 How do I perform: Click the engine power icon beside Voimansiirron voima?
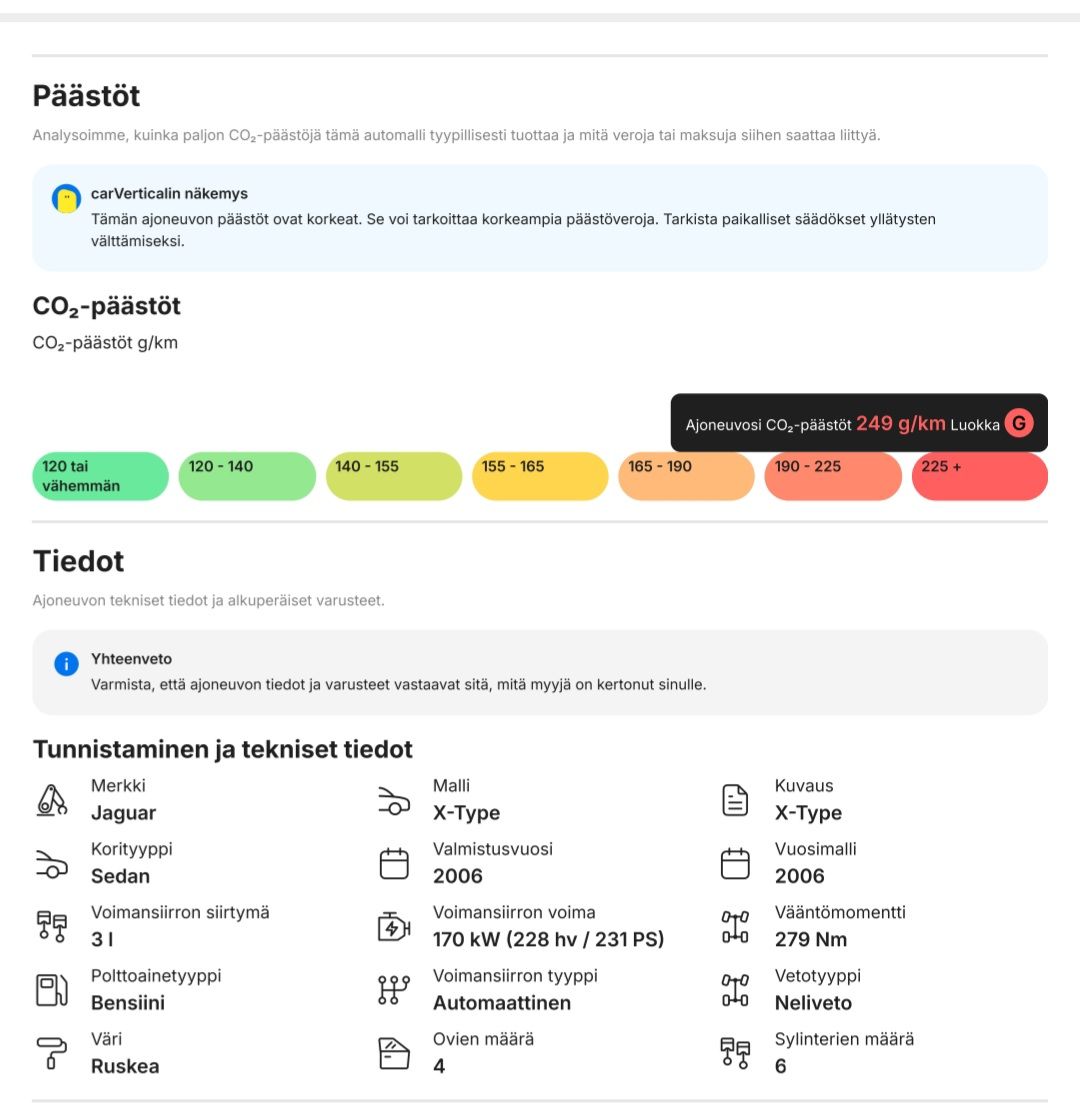(x=394, y=927)
